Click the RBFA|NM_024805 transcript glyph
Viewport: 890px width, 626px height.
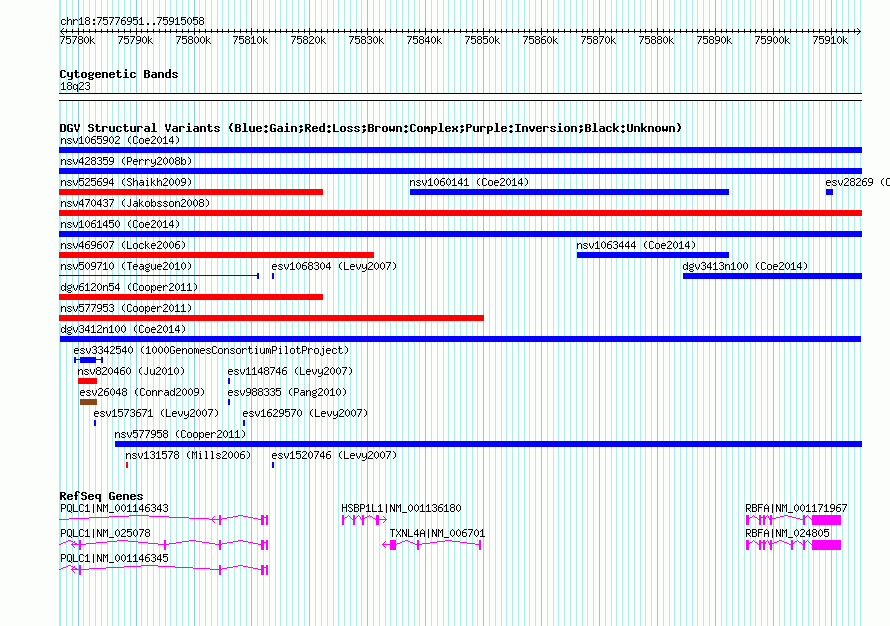[x=793, y=544]
